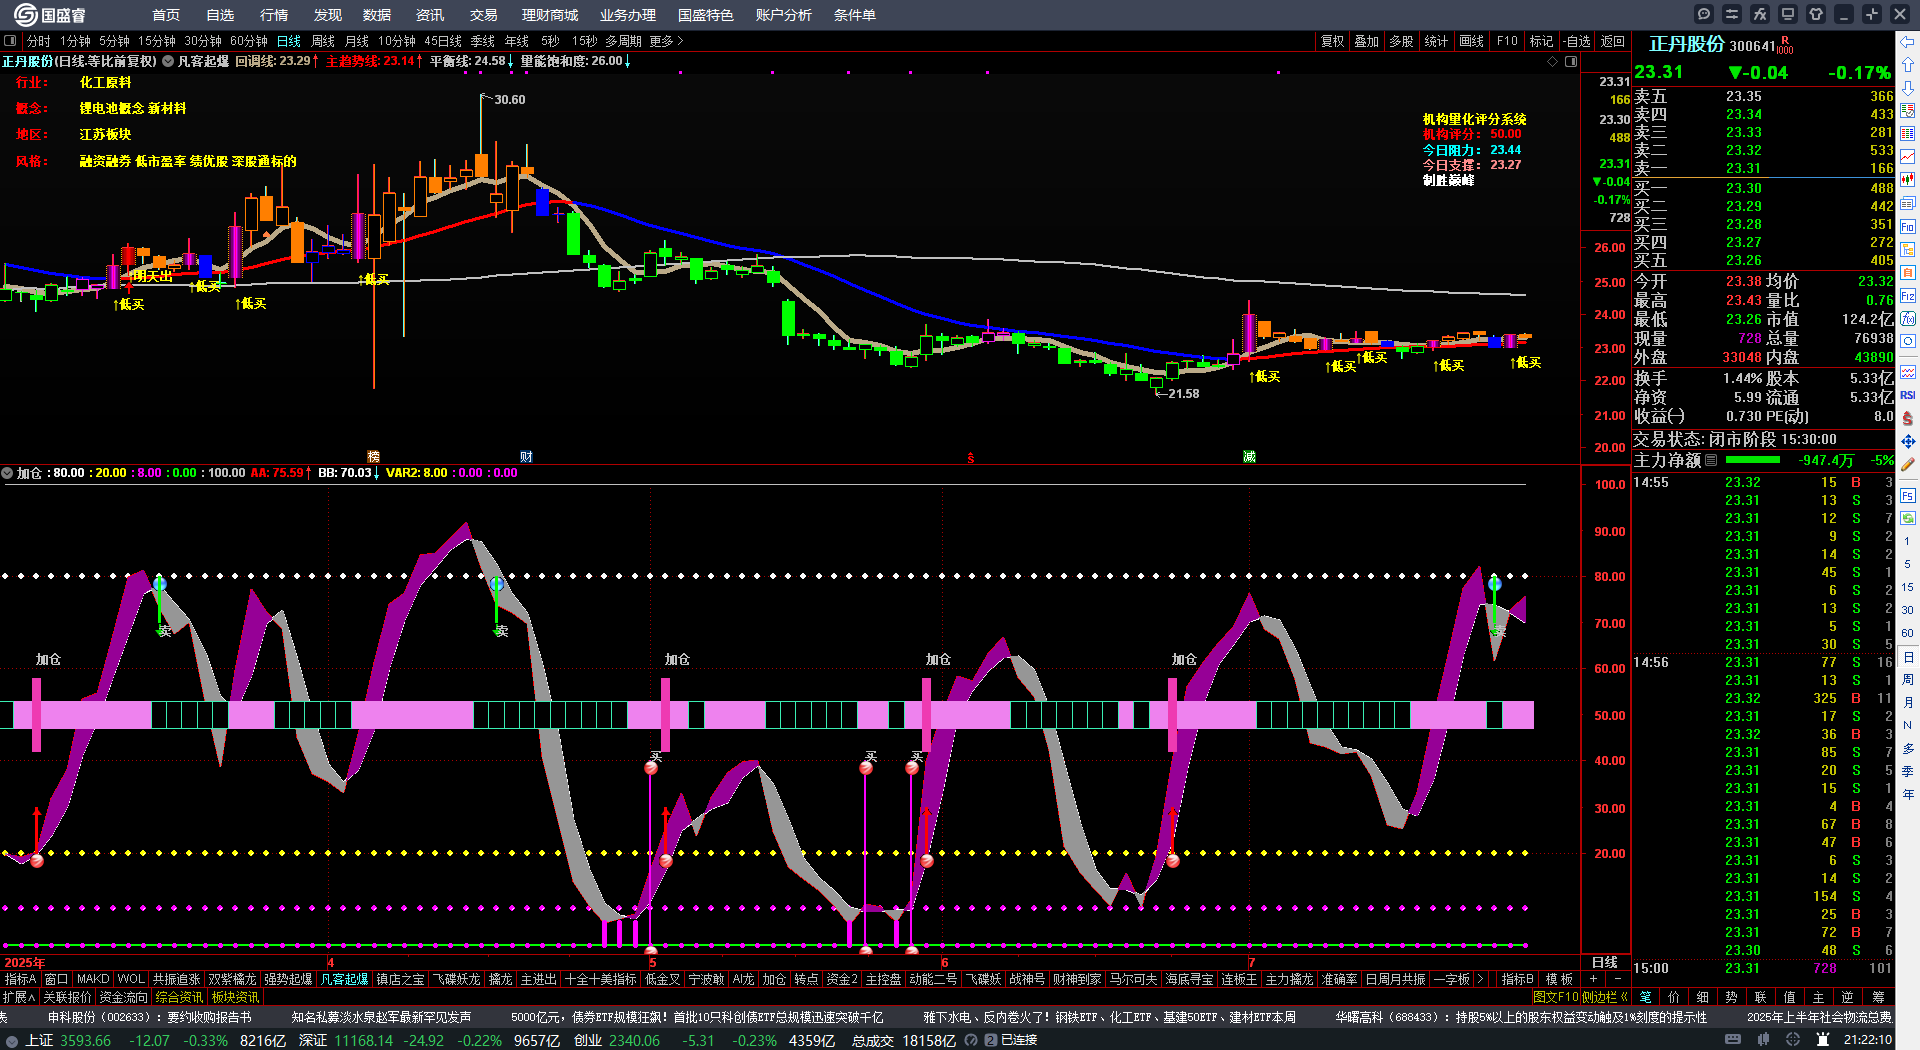1920x1050 pixels.
Task: Click the 主力净额 green progress bar
Action: pyautogui.click(x=1753, y=460)
